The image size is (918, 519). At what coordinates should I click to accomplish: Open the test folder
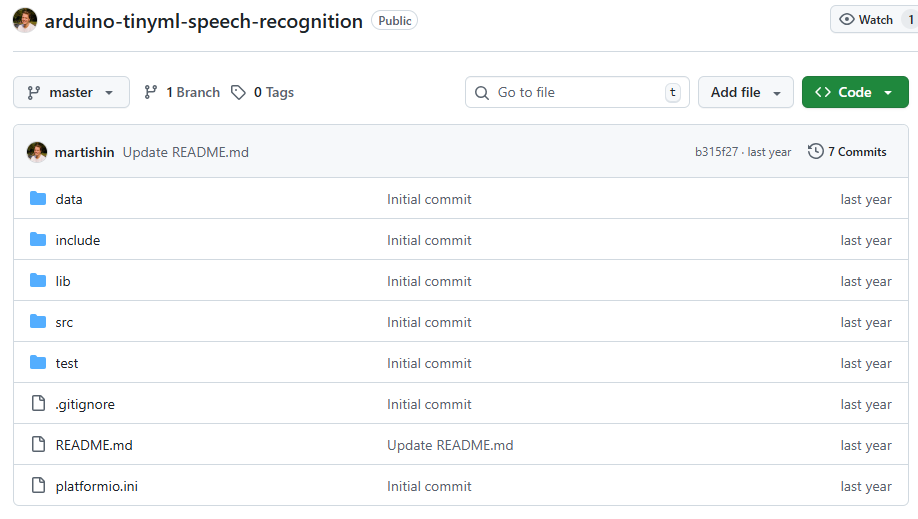(x=67, y=363)
